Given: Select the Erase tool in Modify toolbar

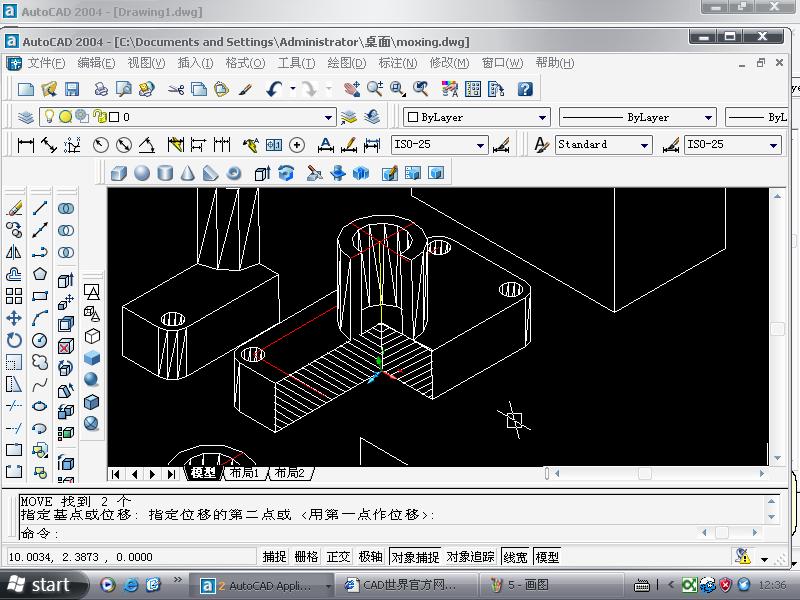Looking at the screenshot, I should [x=14, y=208].
